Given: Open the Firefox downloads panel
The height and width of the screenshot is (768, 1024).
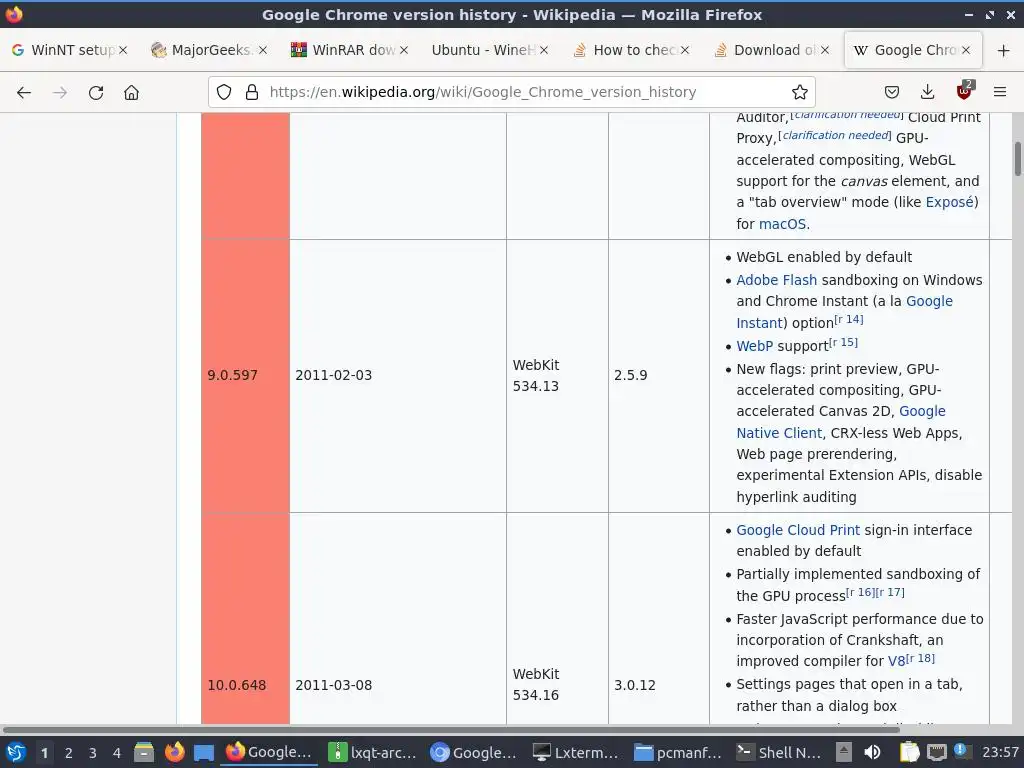Looking at the screenshot, I should tap(927, 92).
